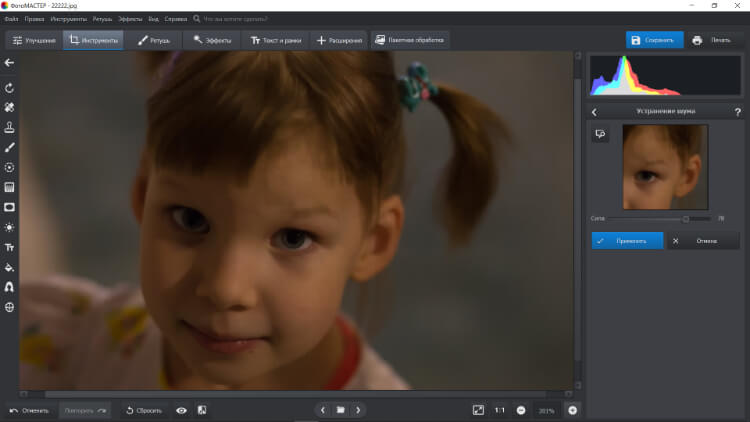The height and width of the screenshot is (422, 750).
Task: Select the text tool in left sidebar
Action: coord(9,247)
